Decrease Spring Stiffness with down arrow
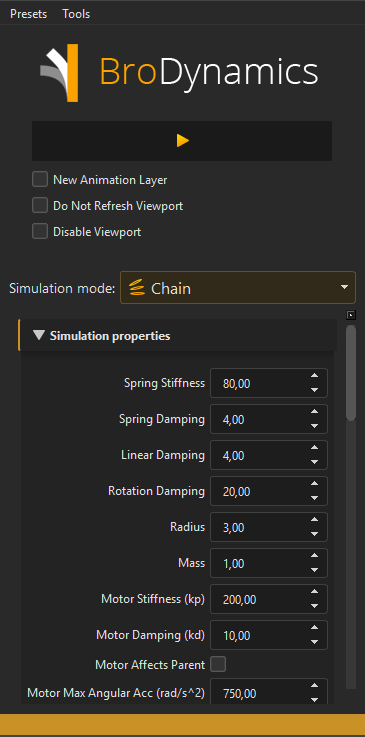The image size is (365, 737). coord(315,390)
